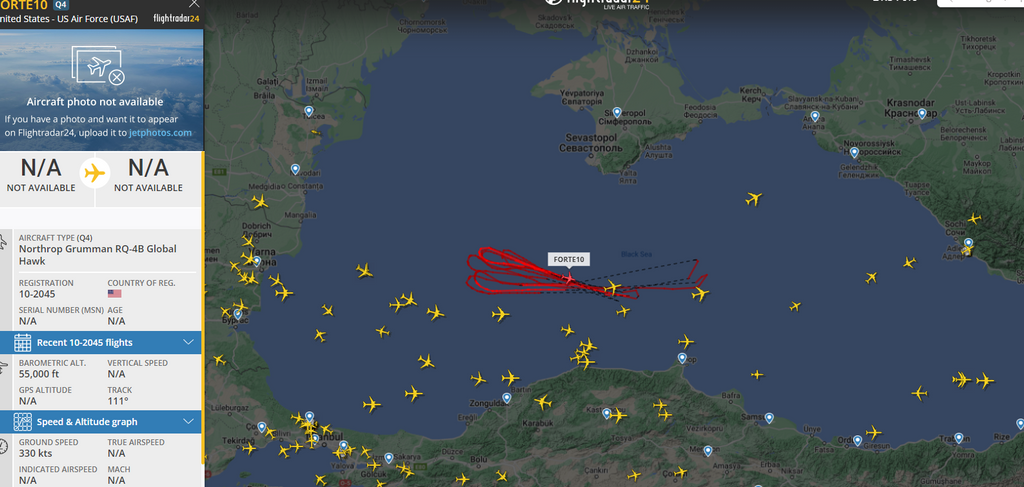Select the Sochi airport pin marker
The width and height of the screenshot is (1024, 487).
pyautogui.click(x=968, y=244)
